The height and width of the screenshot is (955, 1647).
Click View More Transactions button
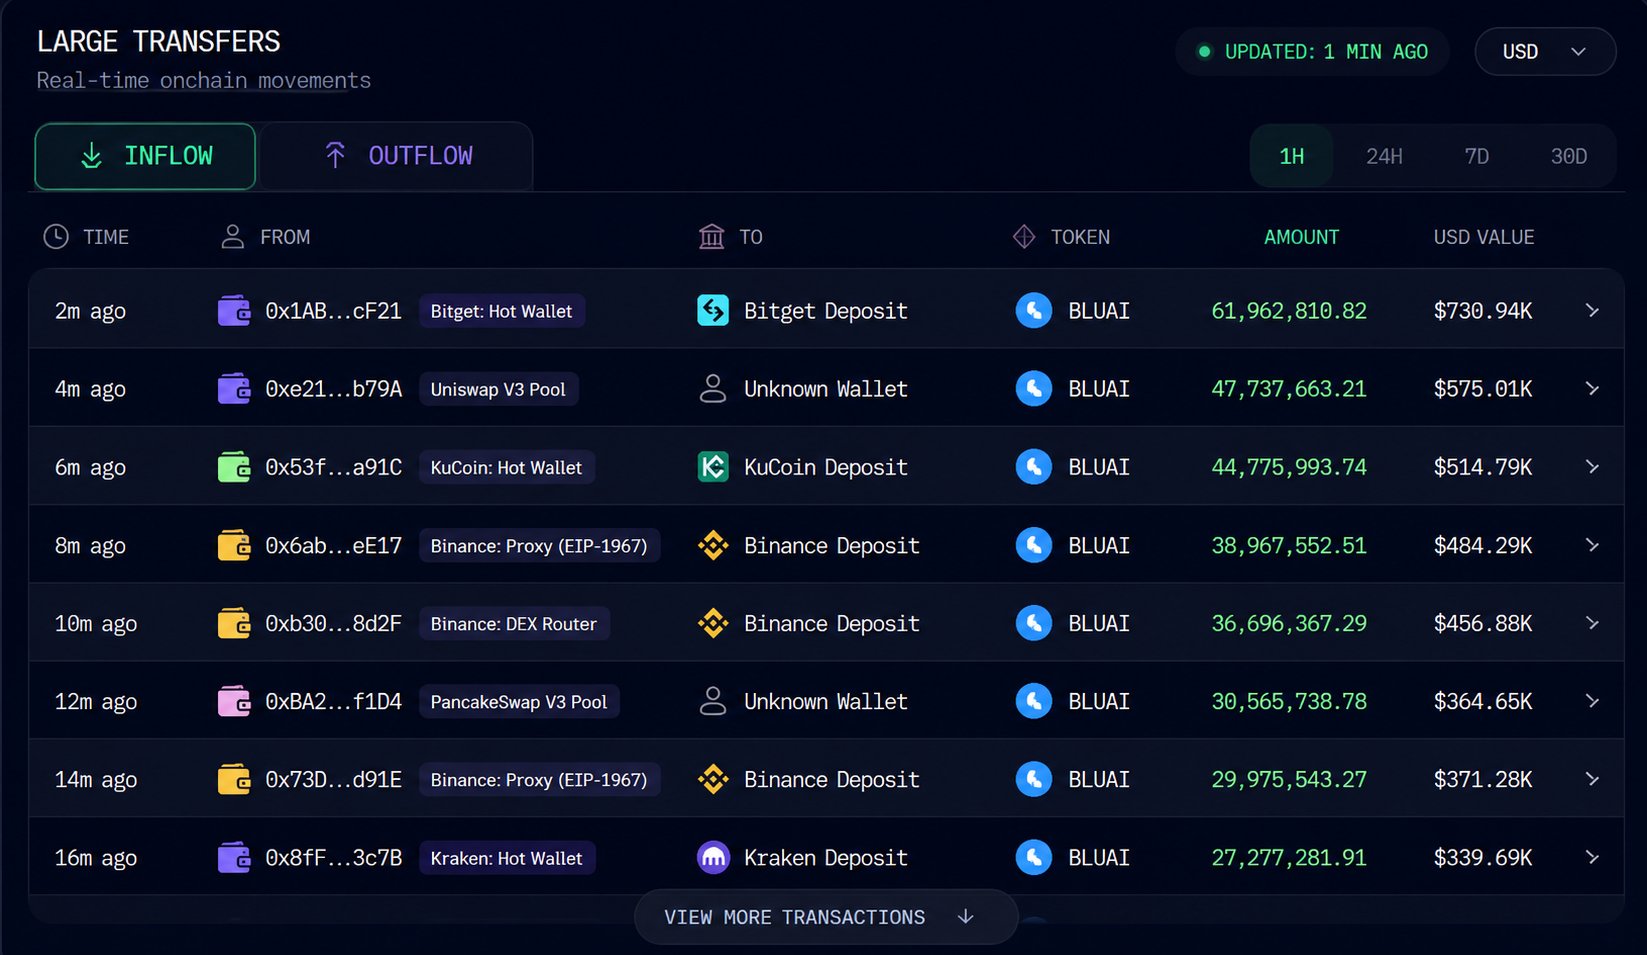[826, 917]
